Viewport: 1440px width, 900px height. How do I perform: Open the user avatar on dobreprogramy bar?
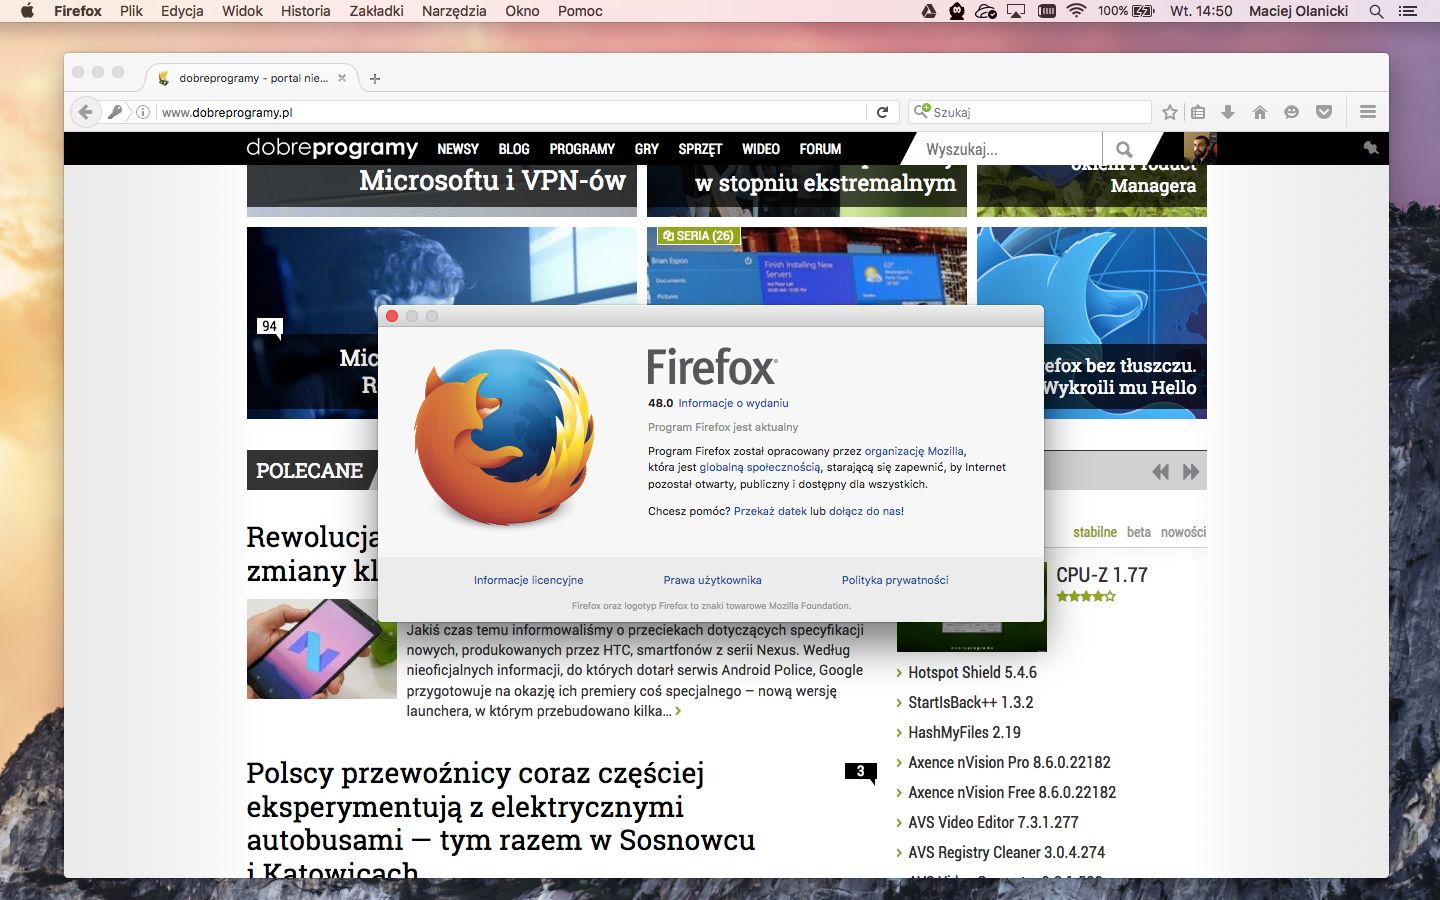coord(1199,148)
